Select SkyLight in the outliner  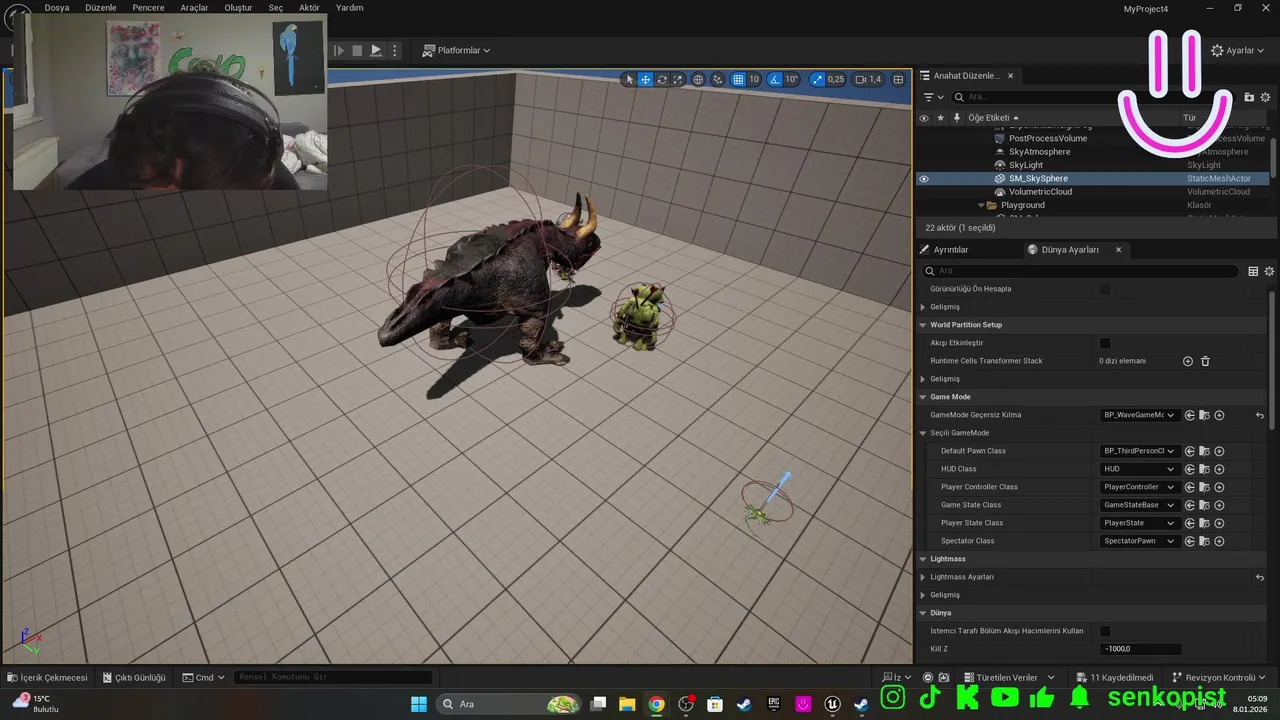(x=1025, y=165)
